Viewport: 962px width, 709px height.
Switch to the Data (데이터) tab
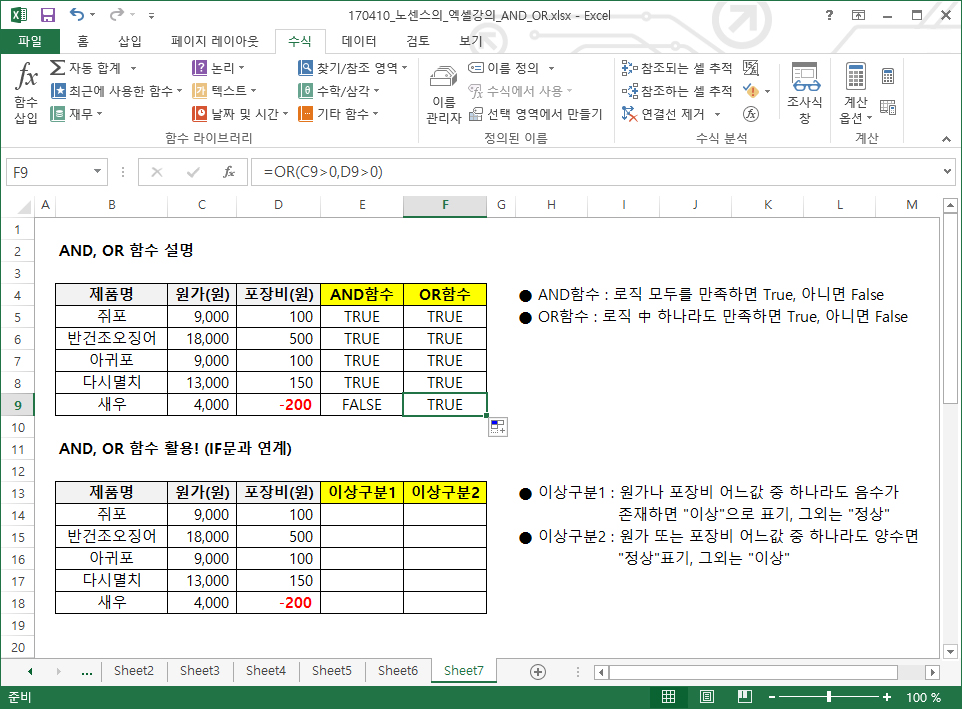[359, 41]
